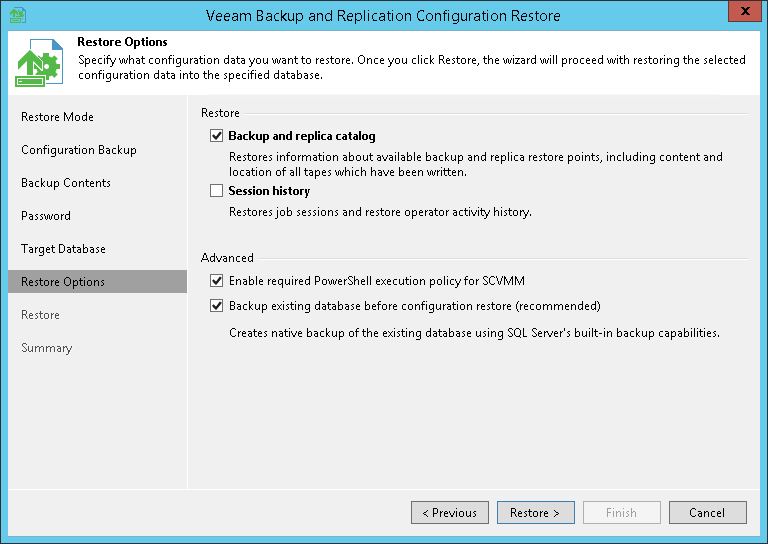The height and width of the screenshot is (544, 768).
Task: Select the Restore Options step
Action: [63, 282]
